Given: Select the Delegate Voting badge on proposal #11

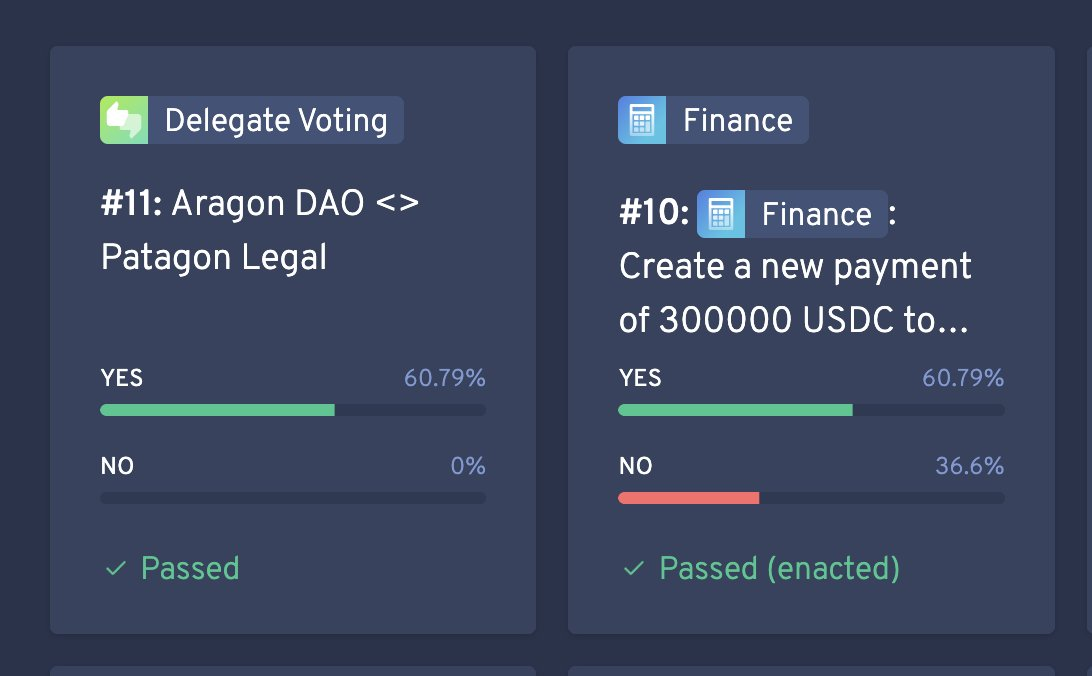Looking at the screenshot, I should 251,119.
